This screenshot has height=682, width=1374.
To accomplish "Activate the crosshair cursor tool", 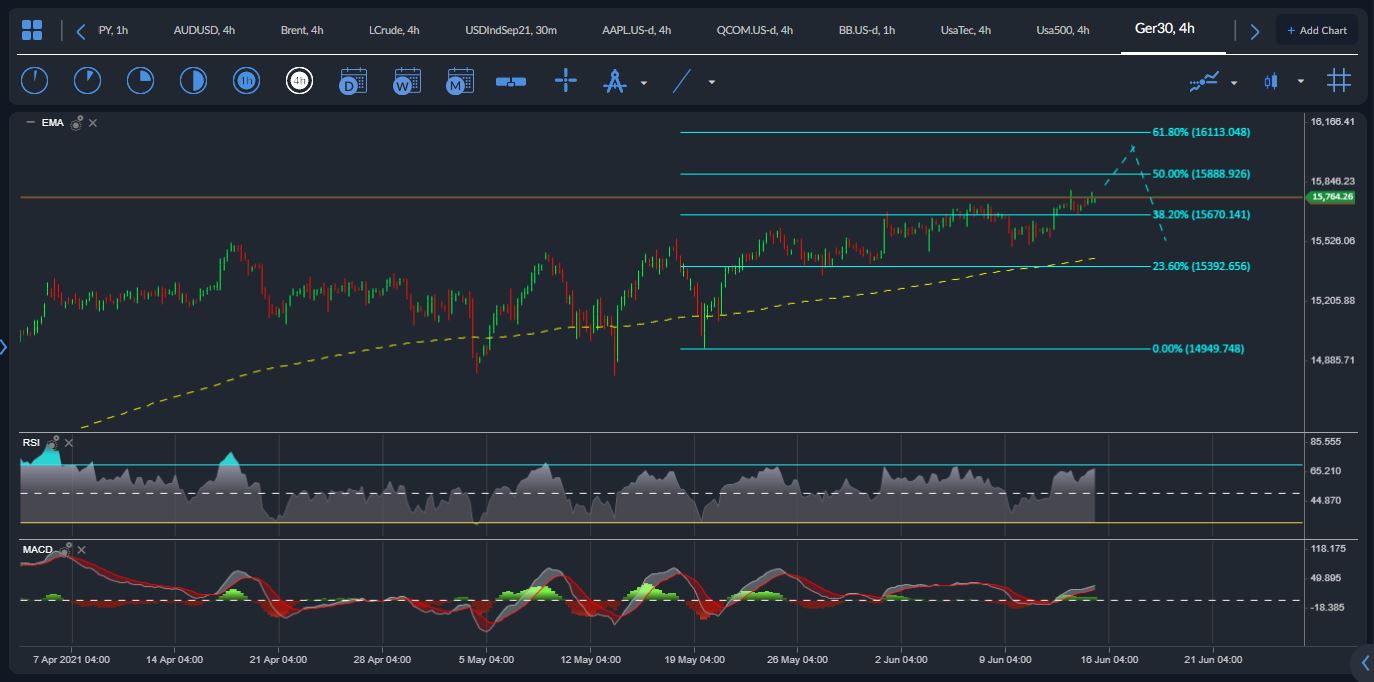I will 566,81.
